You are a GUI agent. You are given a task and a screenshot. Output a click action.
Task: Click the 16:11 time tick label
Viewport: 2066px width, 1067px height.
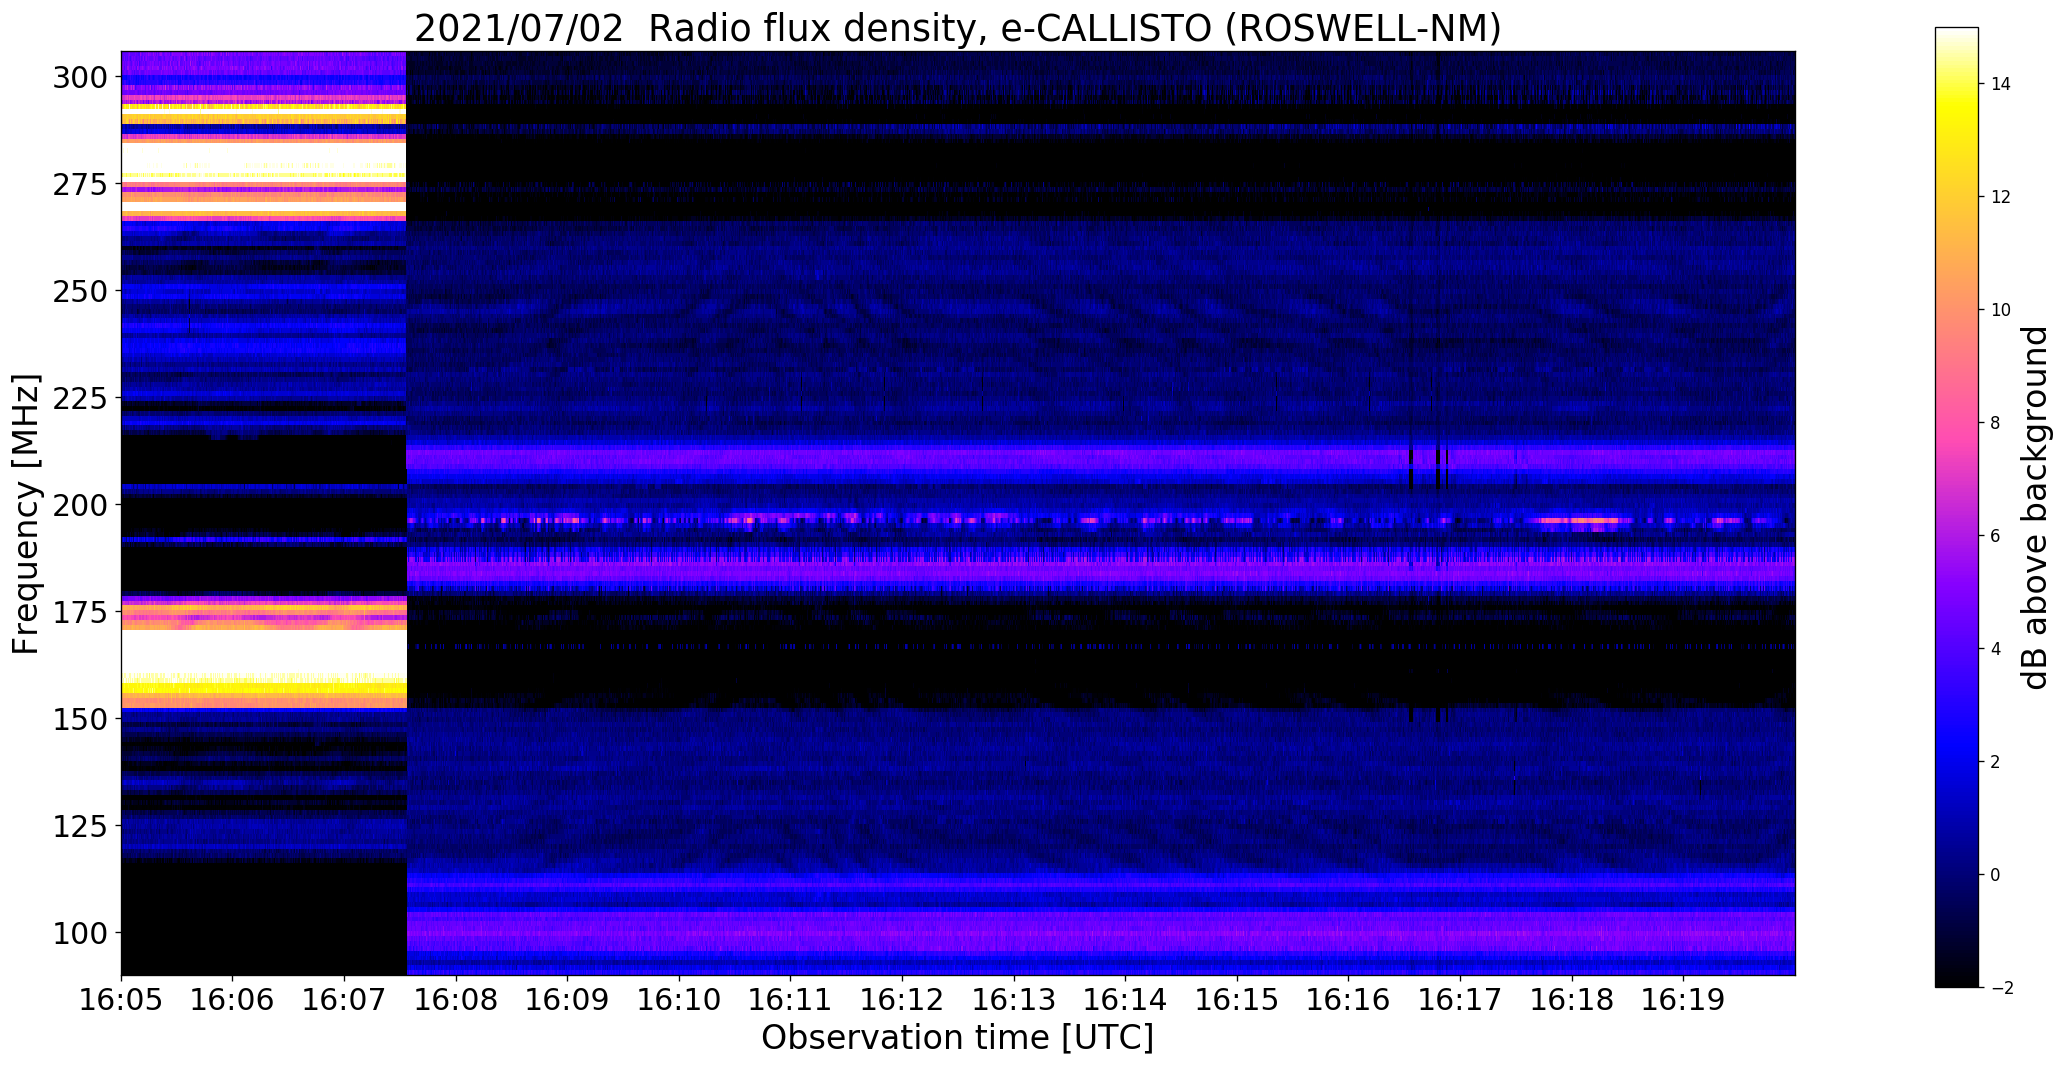pyautogui.click(x=791, y=998)
